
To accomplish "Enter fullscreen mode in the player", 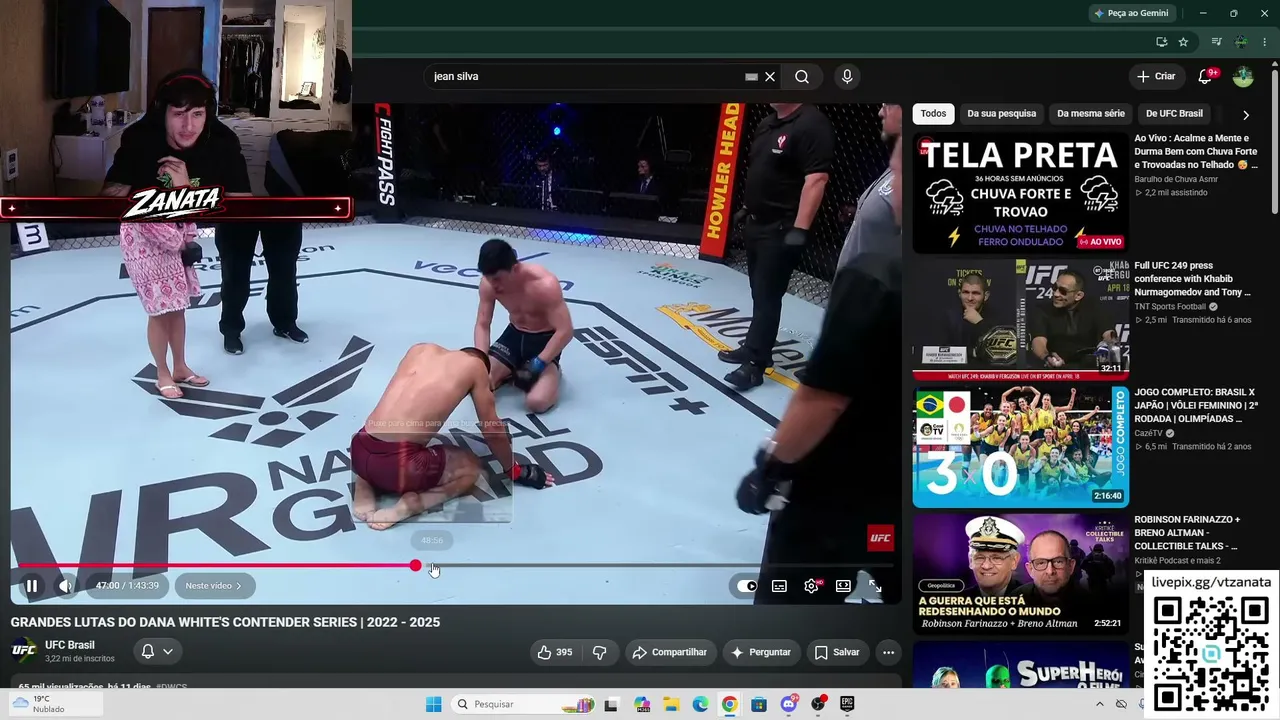I will pyautogui.click(x=875, y=586).
